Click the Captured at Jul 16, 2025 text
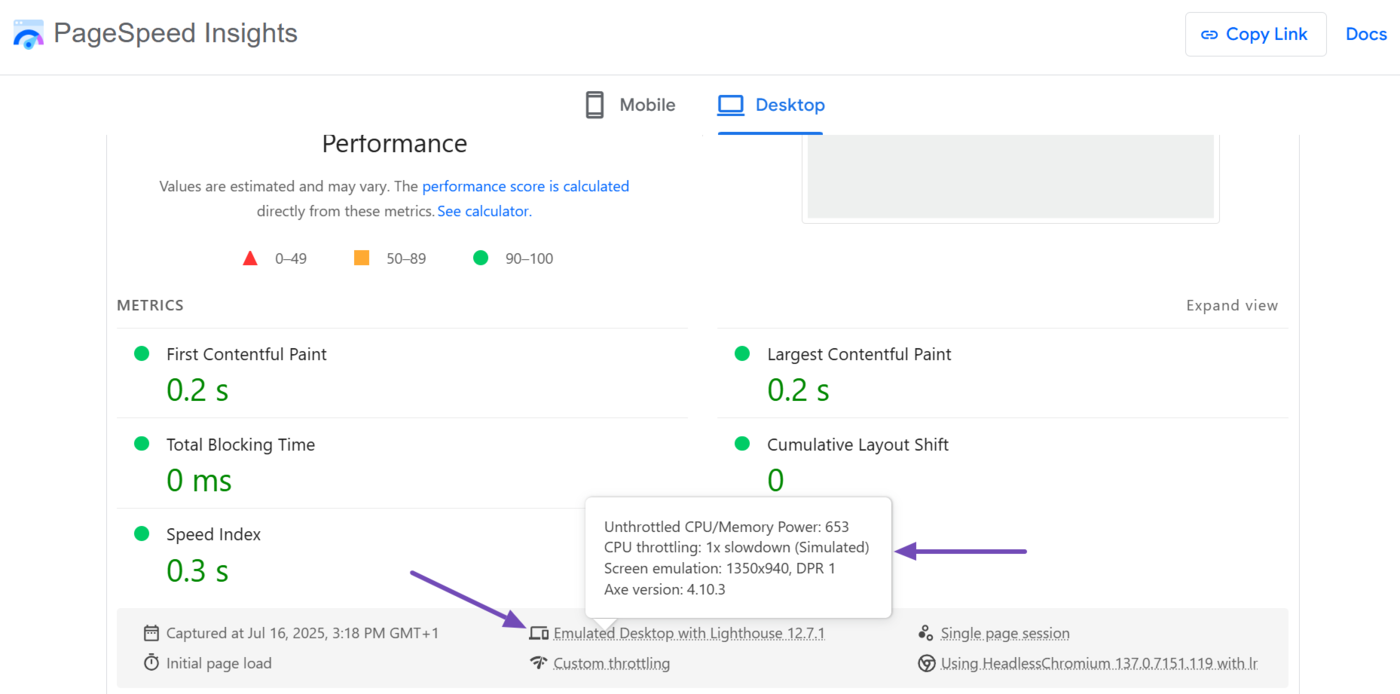Screen dimensions: 1400x694 (x=303, y=633)
